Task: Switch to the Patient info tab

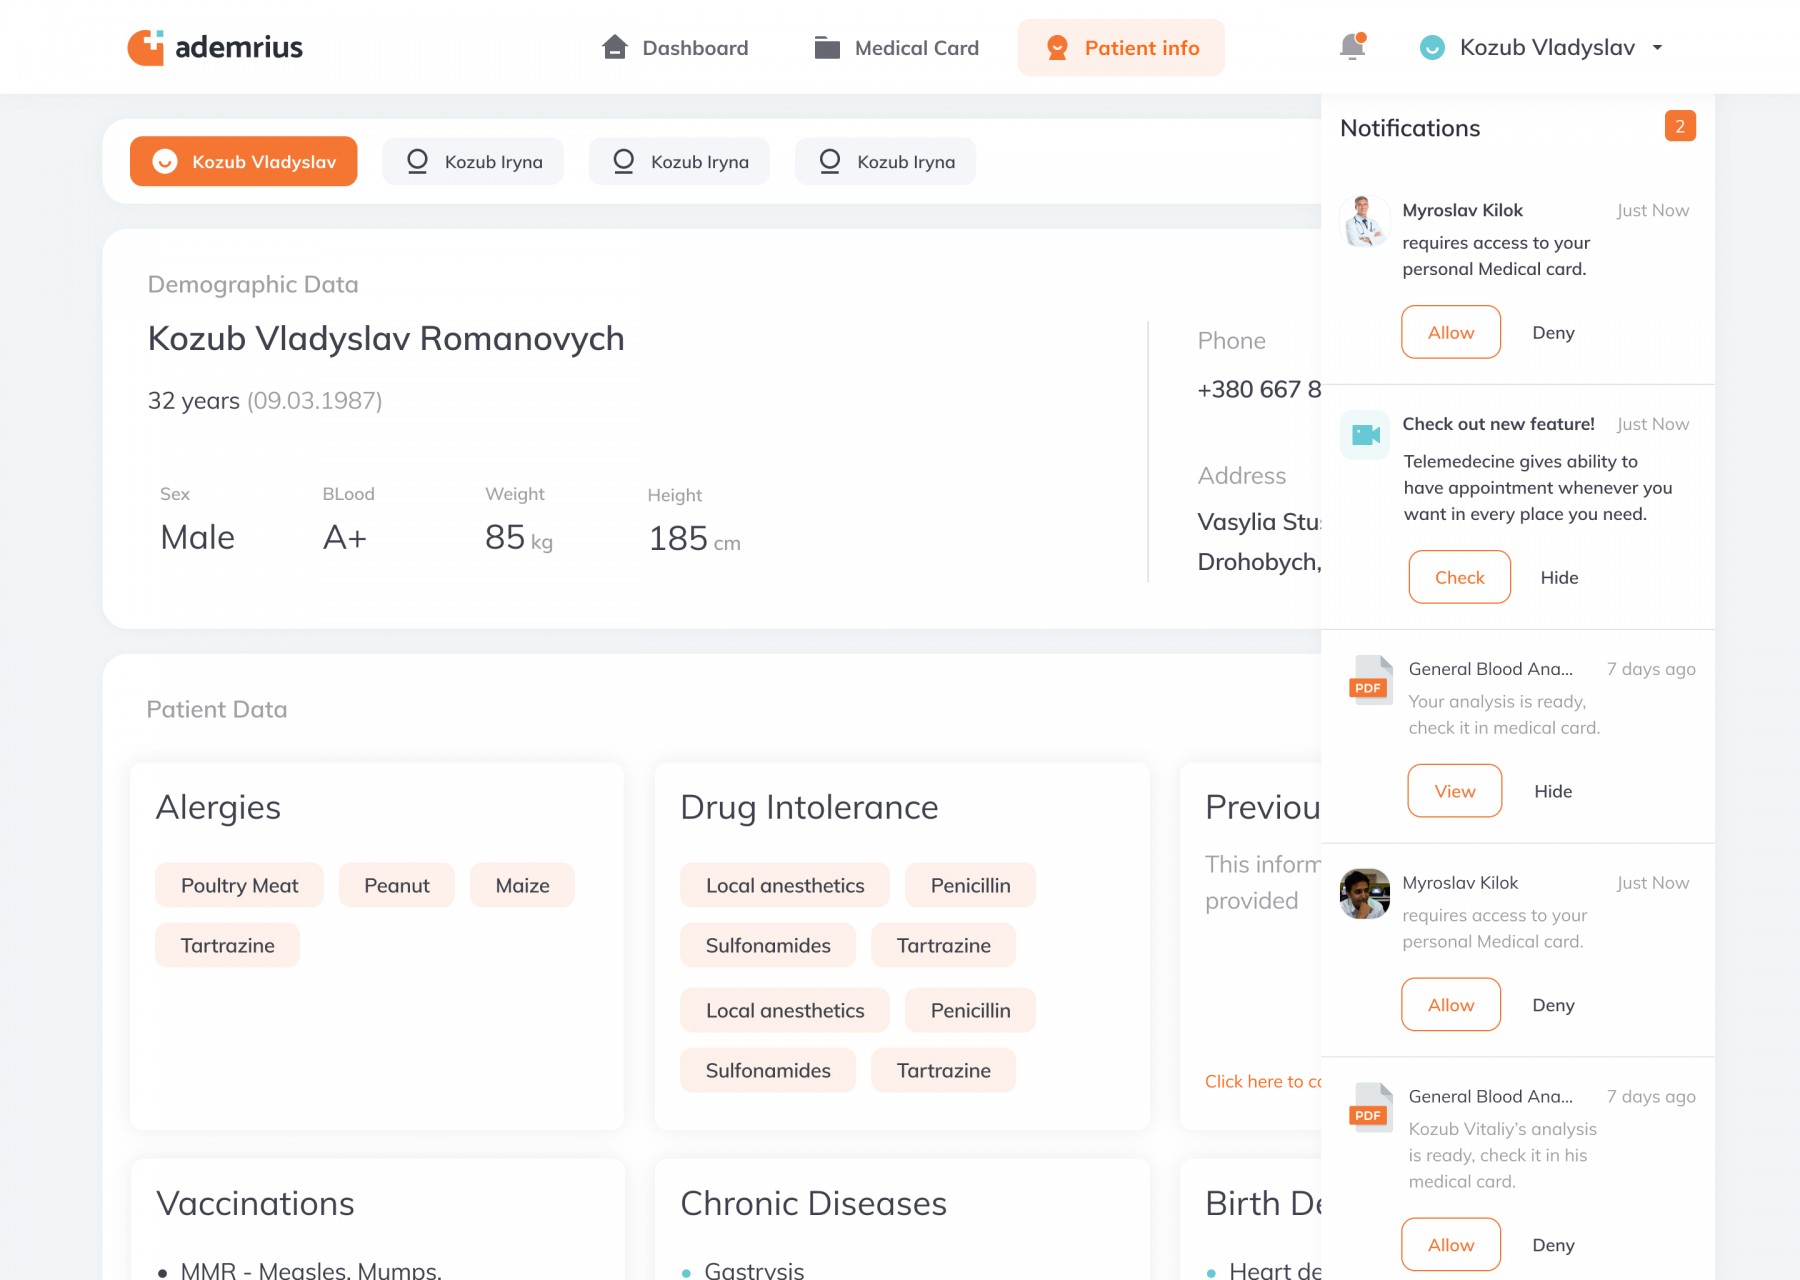Action: (1121, 47)
